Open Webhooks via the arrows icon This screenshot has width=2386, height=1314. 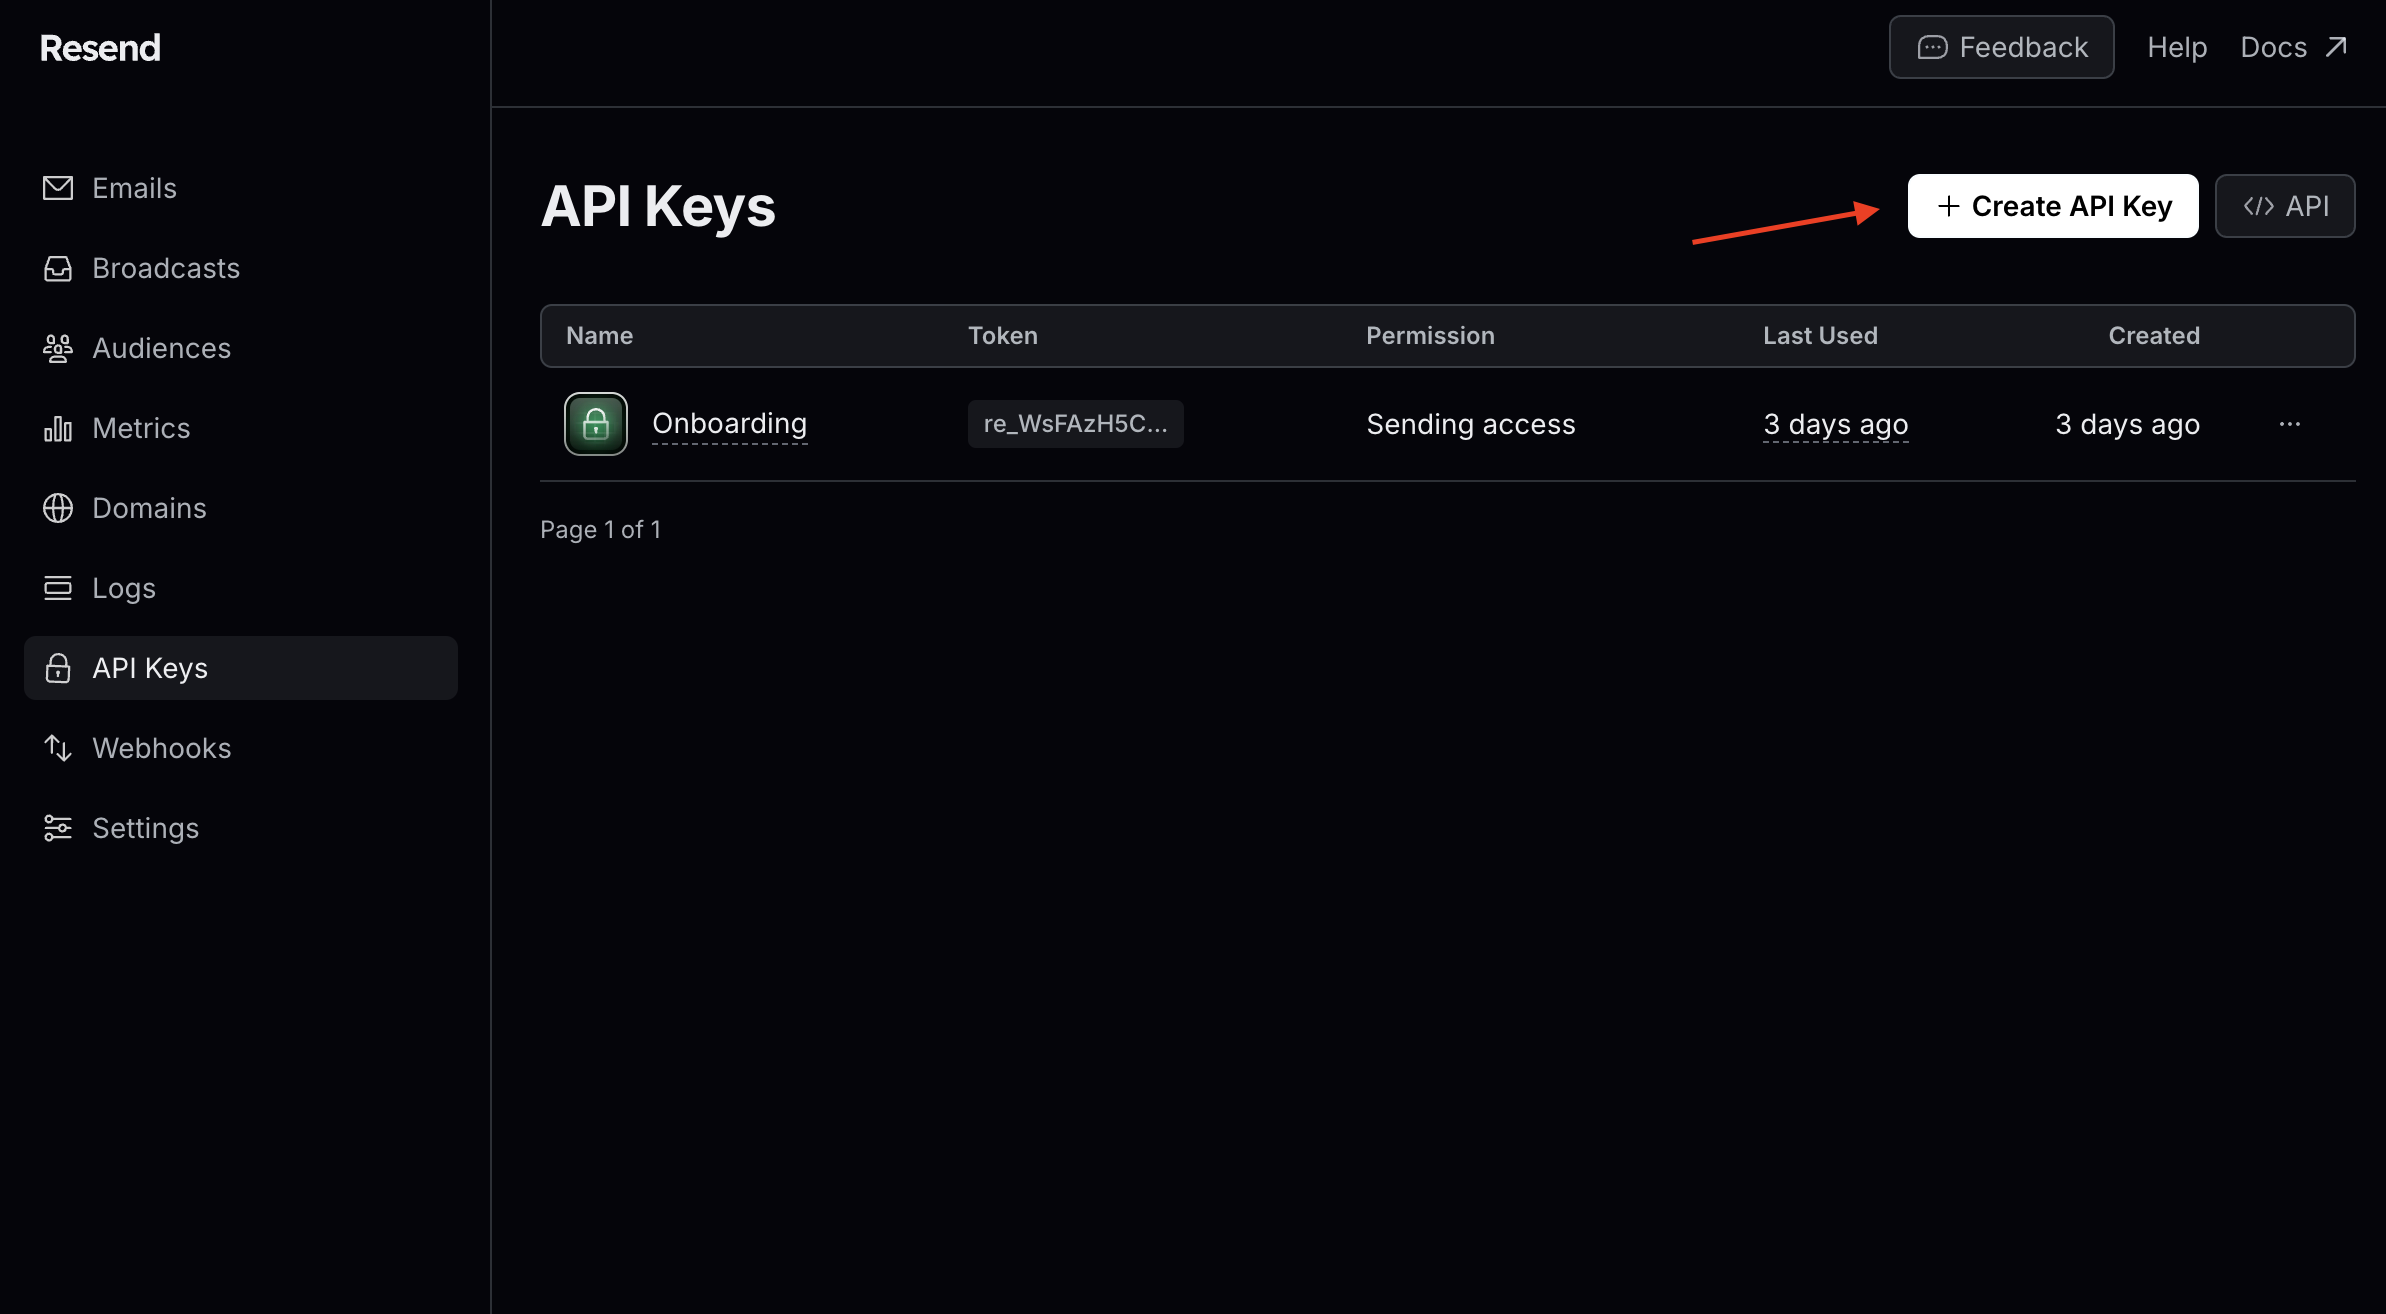(x=58, y=747)
